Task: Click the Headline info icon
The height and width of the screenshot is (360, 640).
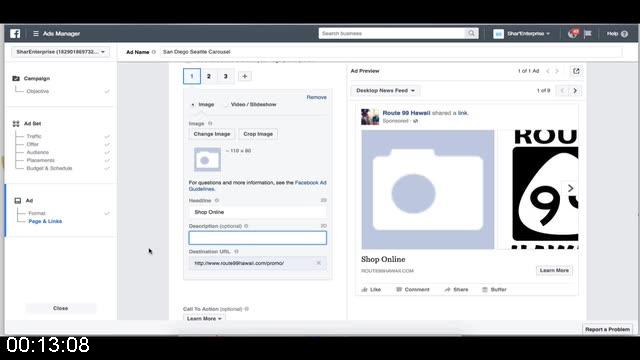Action: (217, 200)
